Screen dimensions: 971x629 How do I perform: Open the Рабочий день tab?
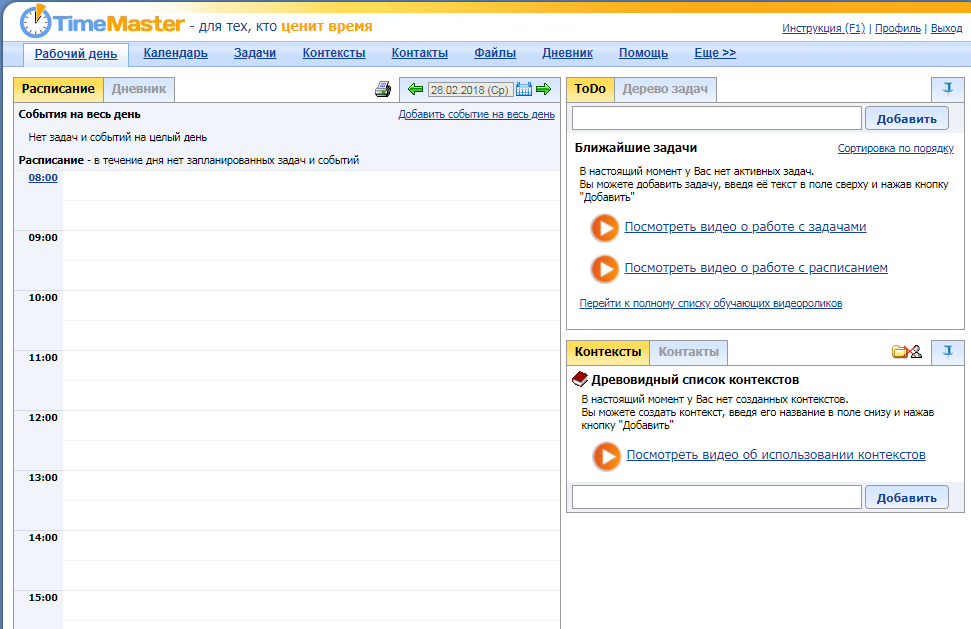76,54
